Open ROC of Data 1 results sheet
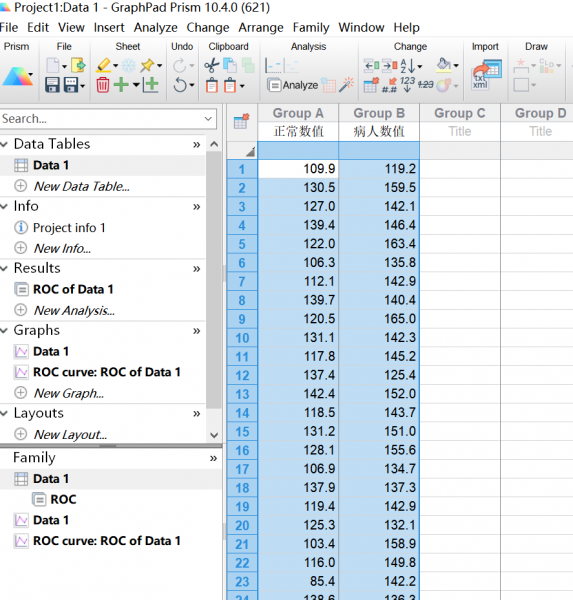573x600 pixels. (x=73, y=289)
